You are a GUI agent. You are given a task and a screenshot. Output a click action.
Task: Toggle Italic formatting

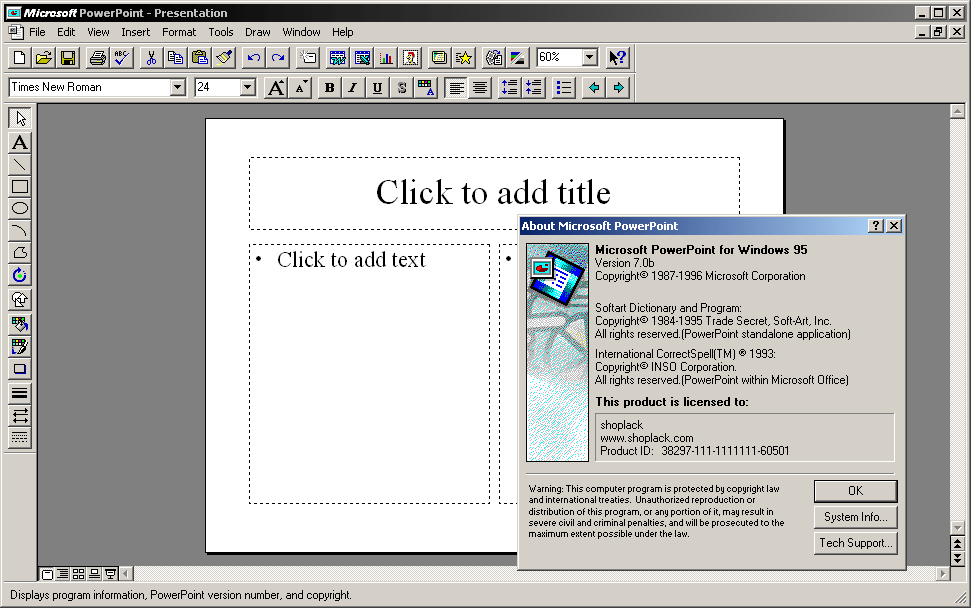pos(353,87)
